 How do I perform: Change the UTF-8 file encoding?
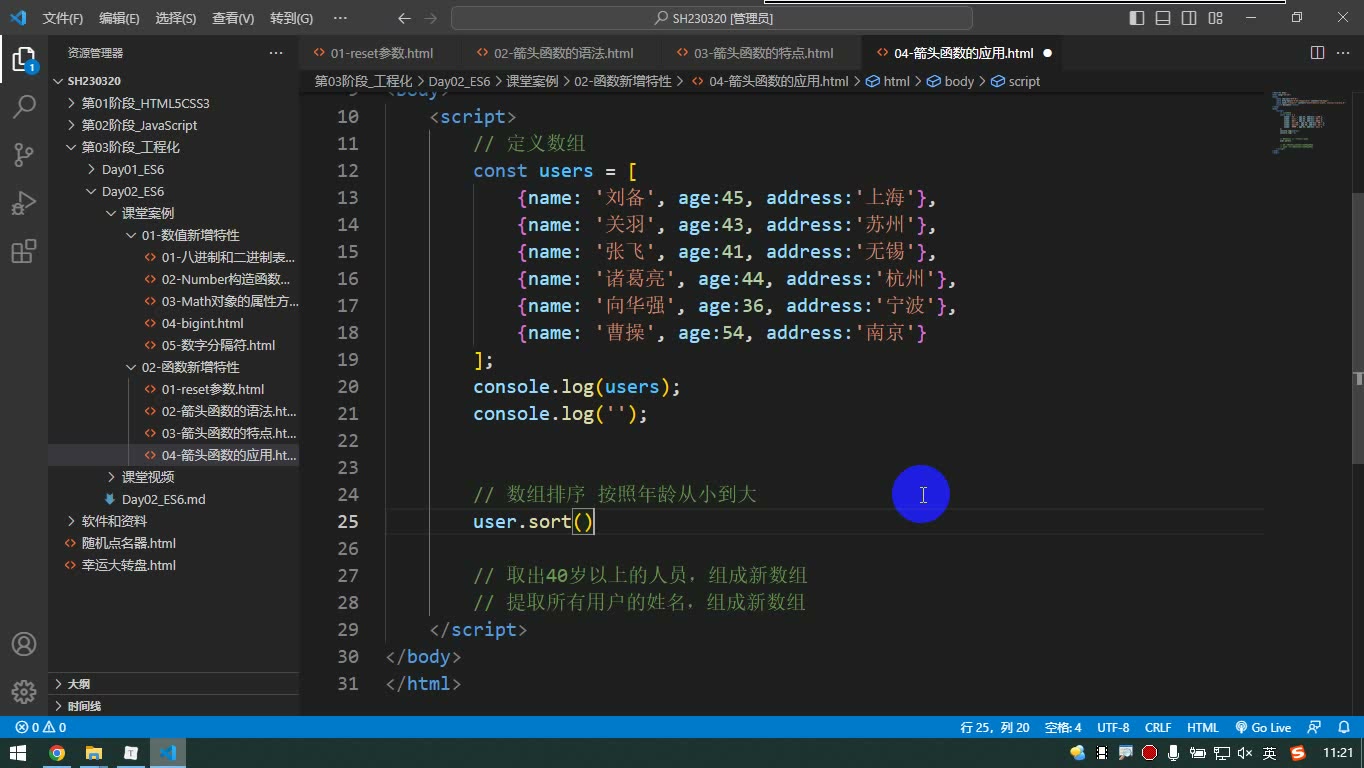click(1113, 728)
